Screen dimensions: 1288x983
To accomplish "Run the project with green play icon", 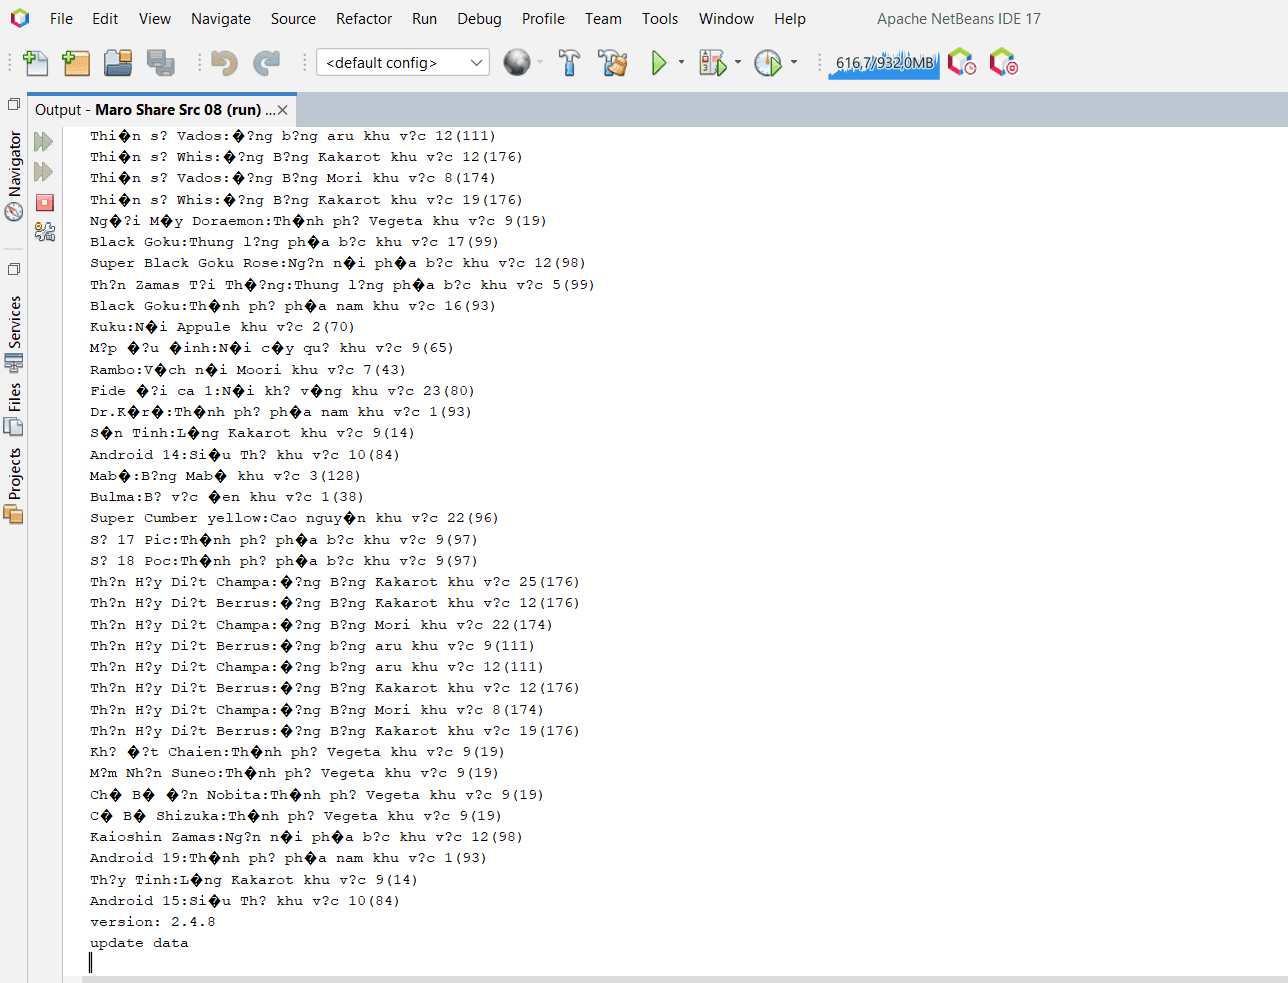I will pos(659,63).
